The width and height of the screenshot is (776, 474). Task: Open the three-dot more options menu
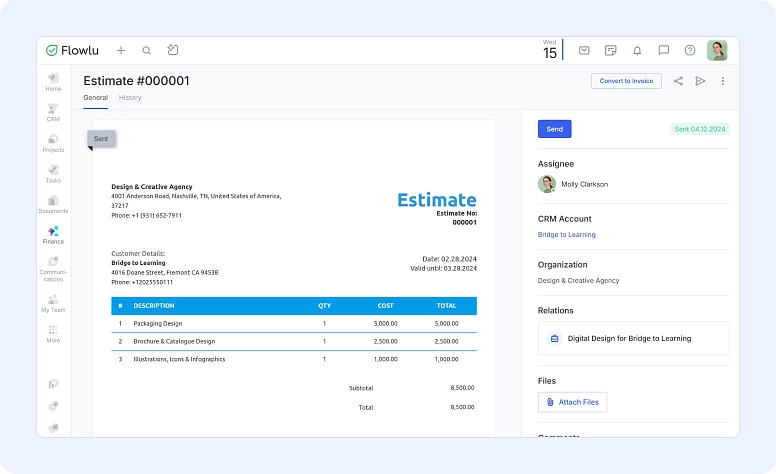click(x=723, y=81)
